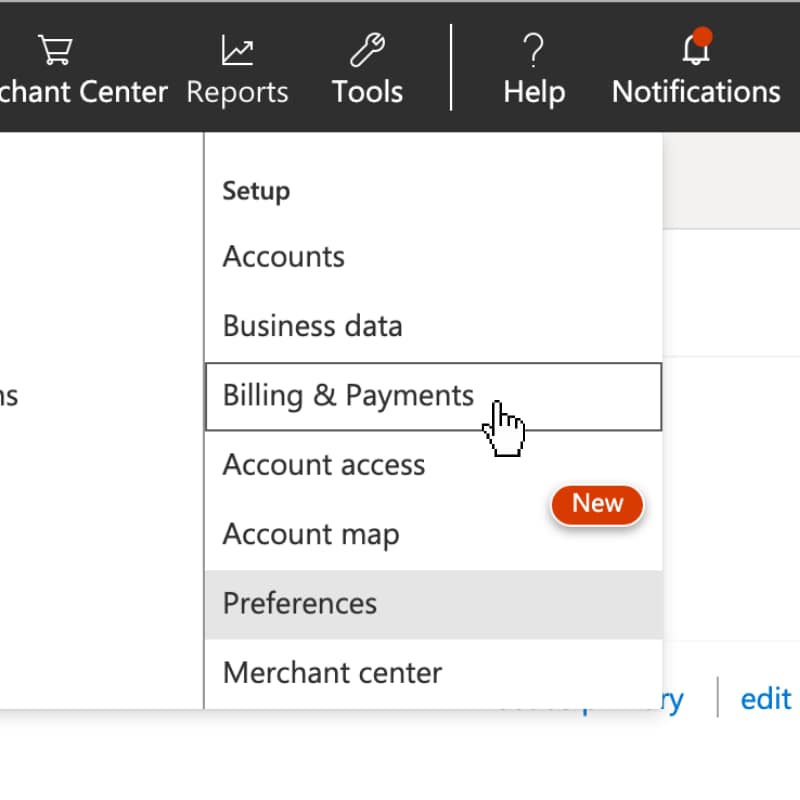
Task: Click the blue edit link
Action: click(x=766, y=698)
